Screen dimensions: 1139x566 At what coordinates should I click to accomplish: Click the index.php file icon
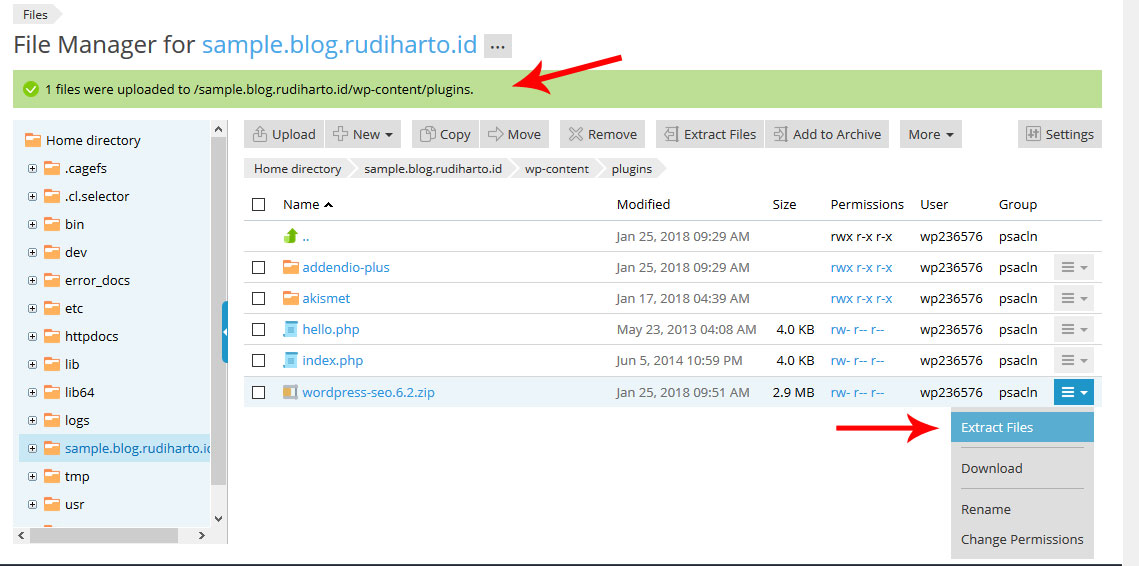coord(291,360)
